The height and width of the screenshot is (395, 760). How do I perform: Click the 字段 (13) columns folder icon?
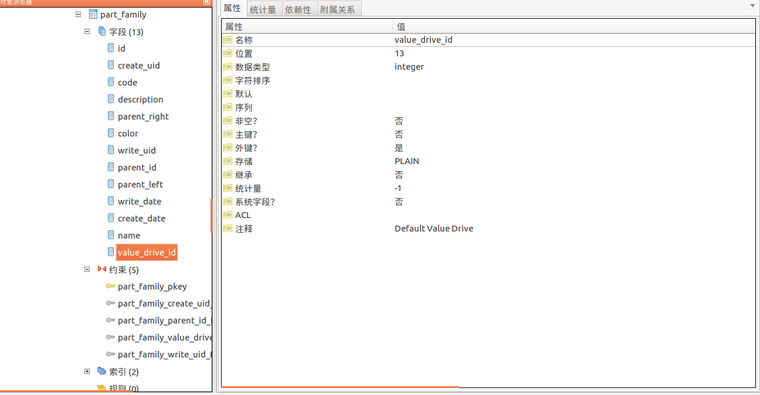[102, 32]
